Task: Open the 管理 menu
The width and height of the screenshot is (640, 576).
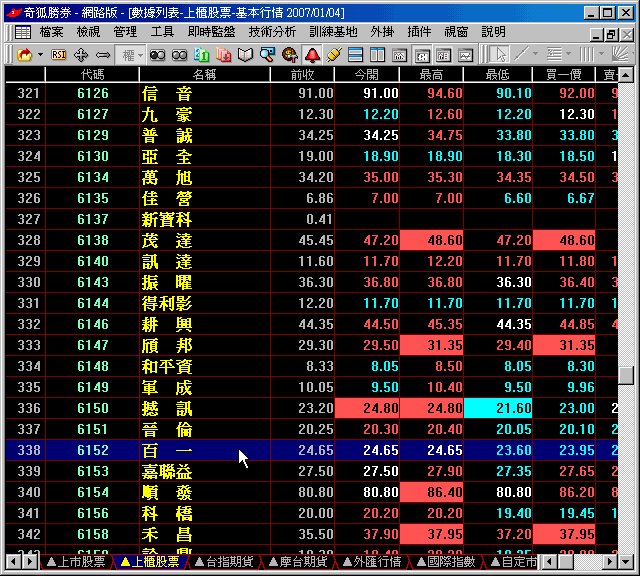Action: coord(125,32)
